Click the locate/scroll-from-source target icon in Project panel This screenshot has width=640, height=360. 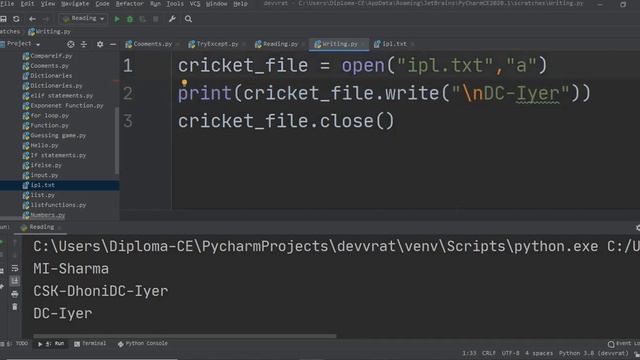coord(71,44)
